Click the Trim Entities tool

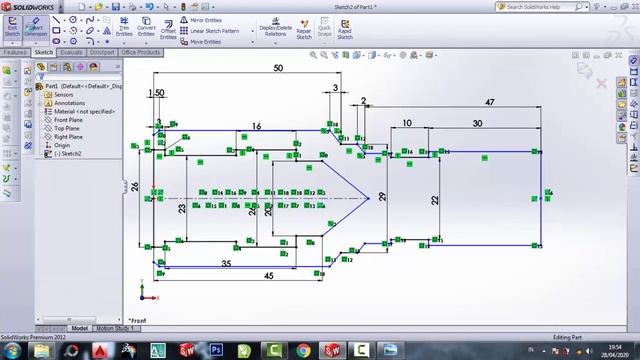tap(124, 27)
